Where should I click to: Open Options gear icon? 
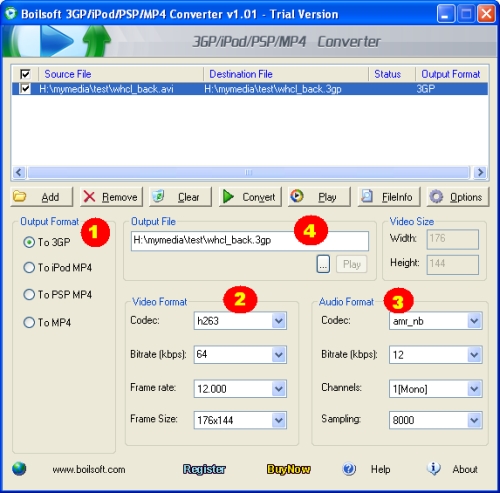(x=436, y=197)
